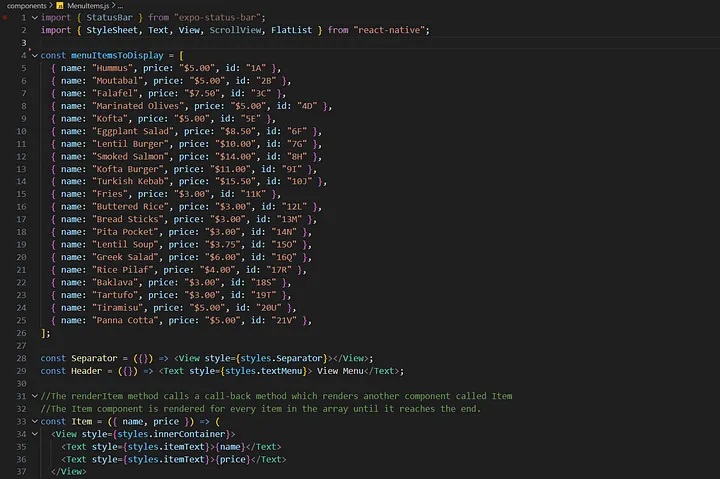Click line number 15 in the gutter

(x=21, y=193)
